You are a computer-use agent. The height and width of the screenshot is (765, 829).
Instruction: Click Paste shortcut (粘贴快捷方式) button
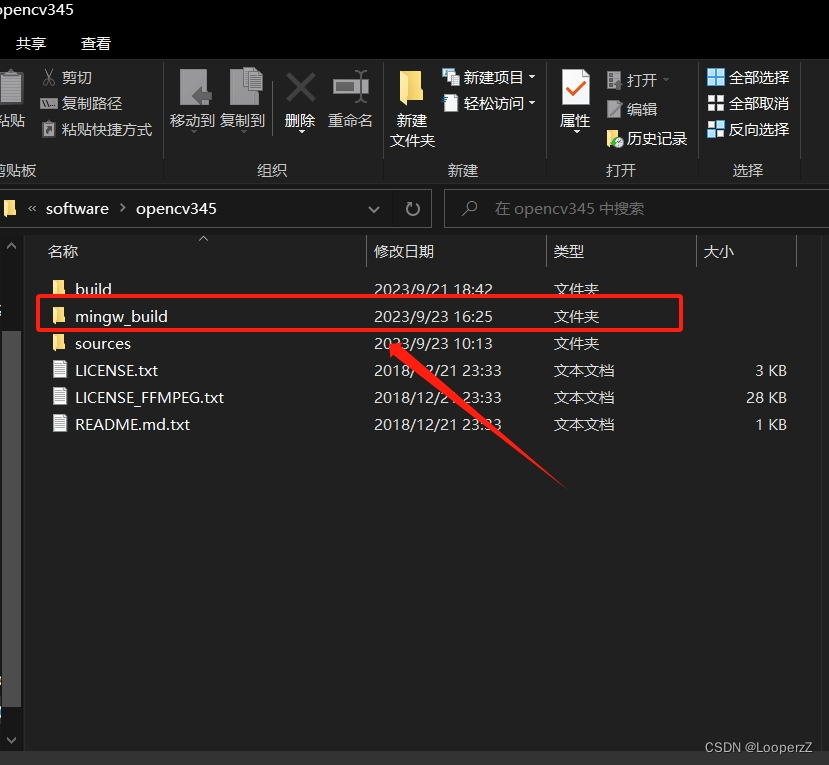[97, 129]
